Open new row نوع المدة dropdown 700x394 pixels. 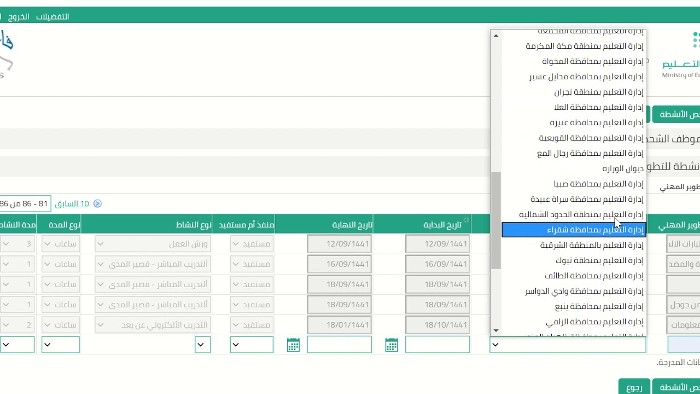(60, 344)
